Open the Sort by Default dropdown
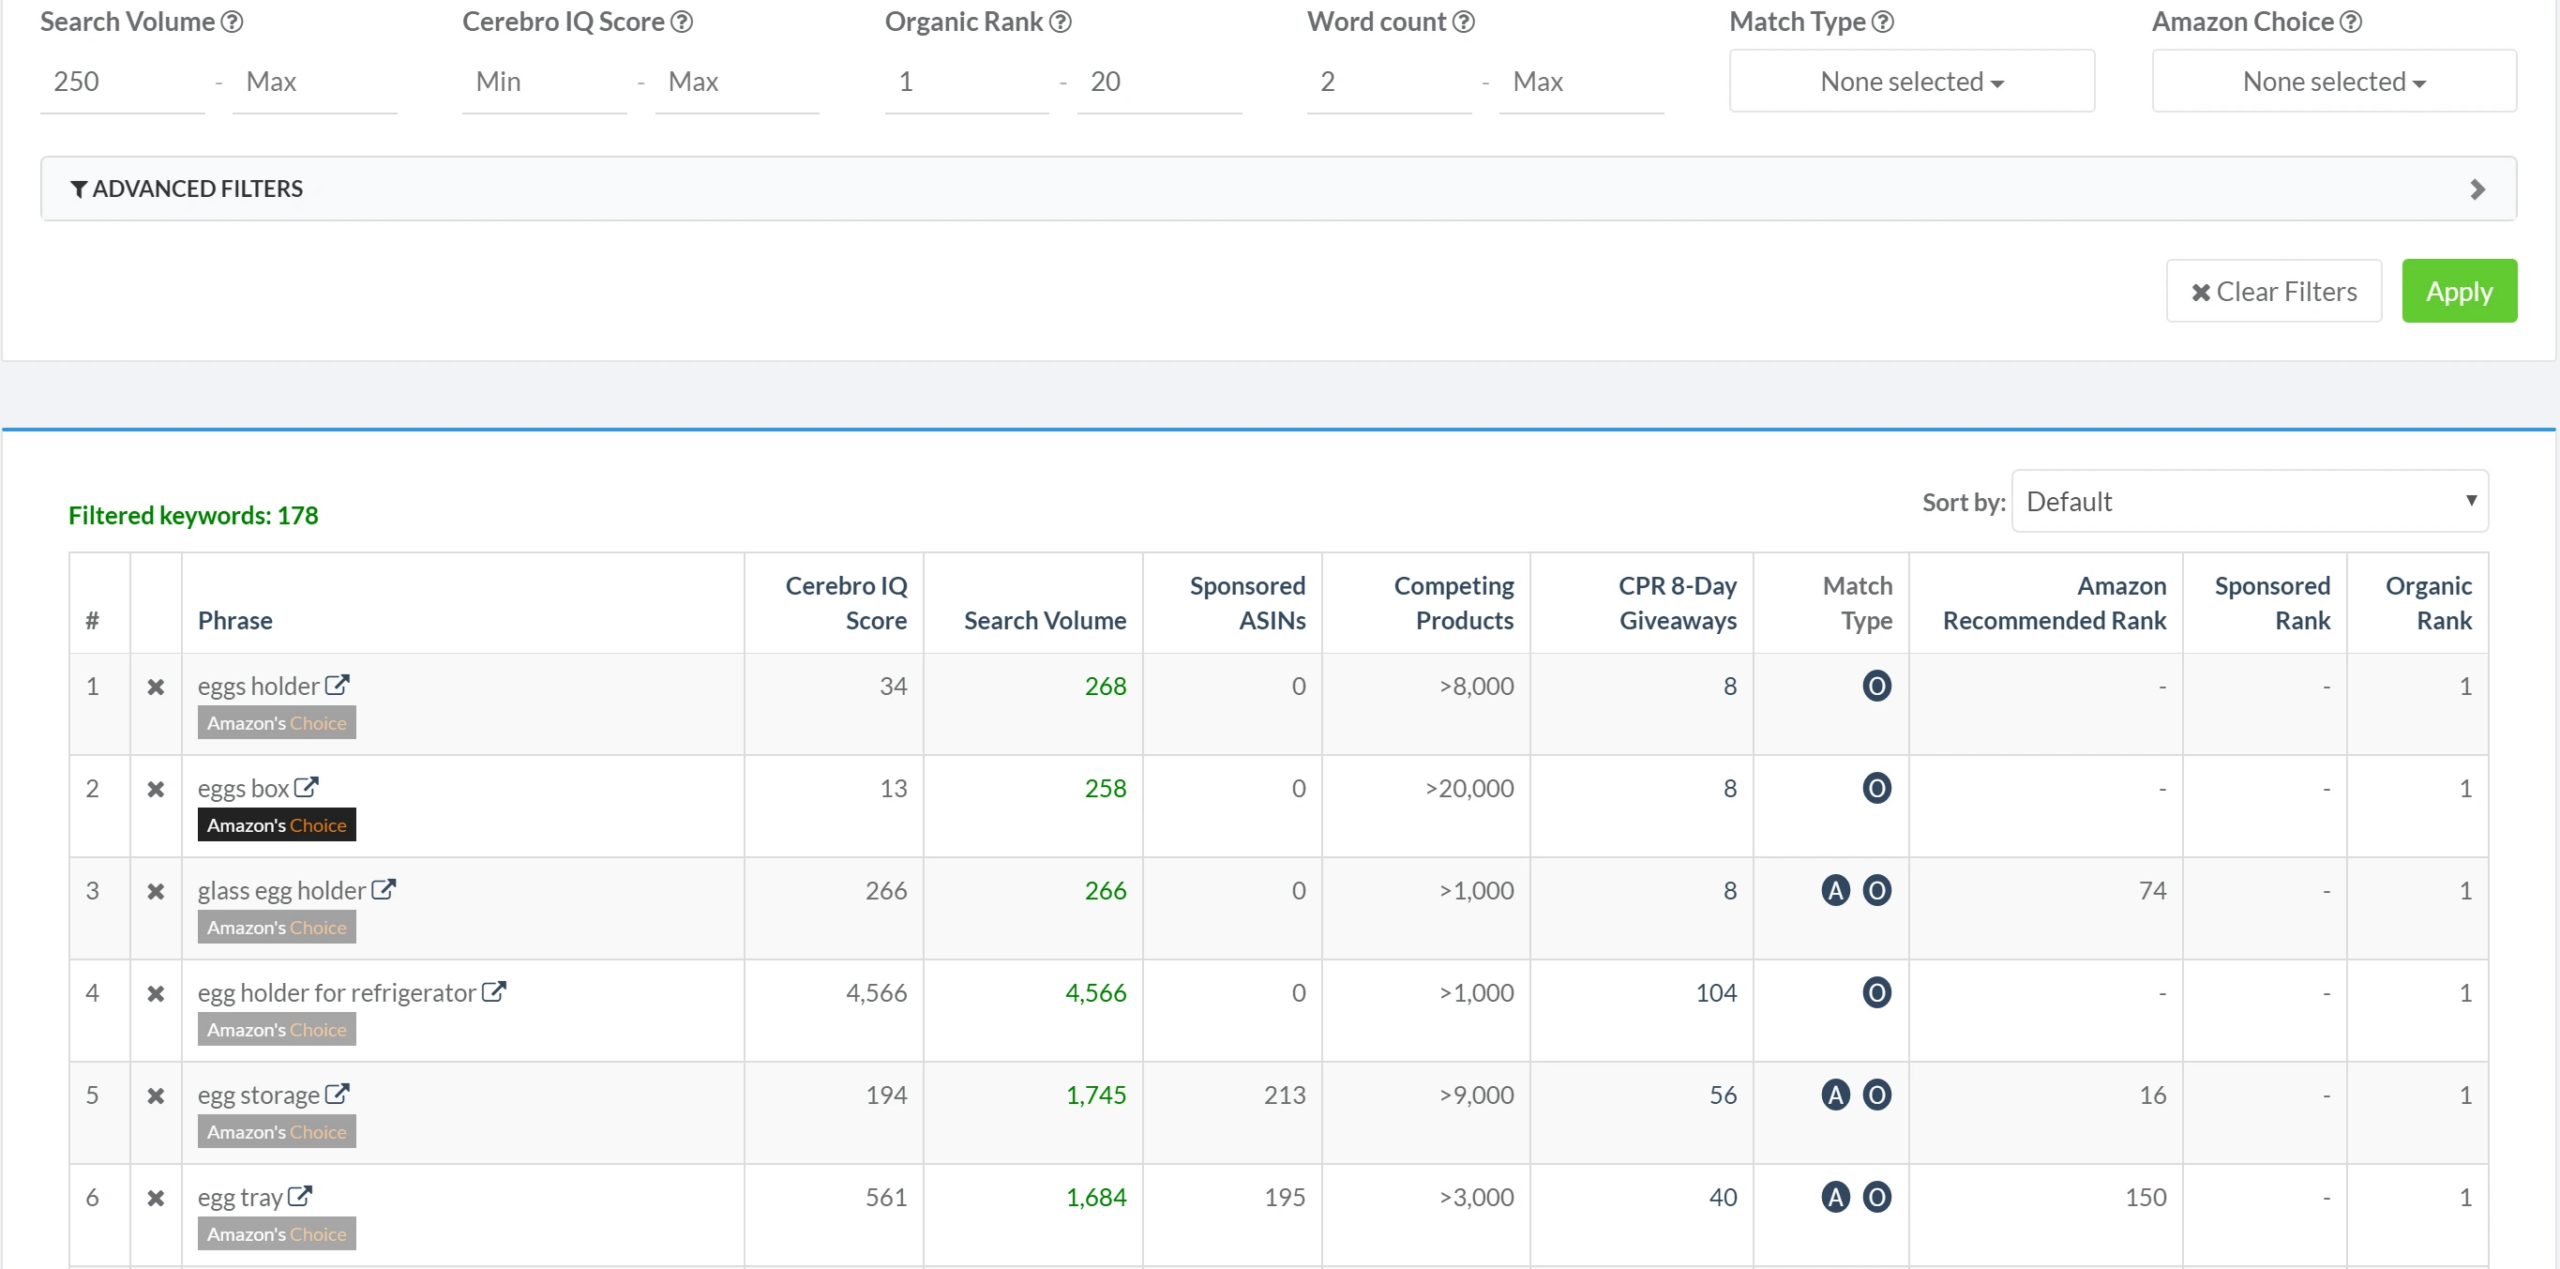2560x1269 pixels. (x=2249, y=501)
